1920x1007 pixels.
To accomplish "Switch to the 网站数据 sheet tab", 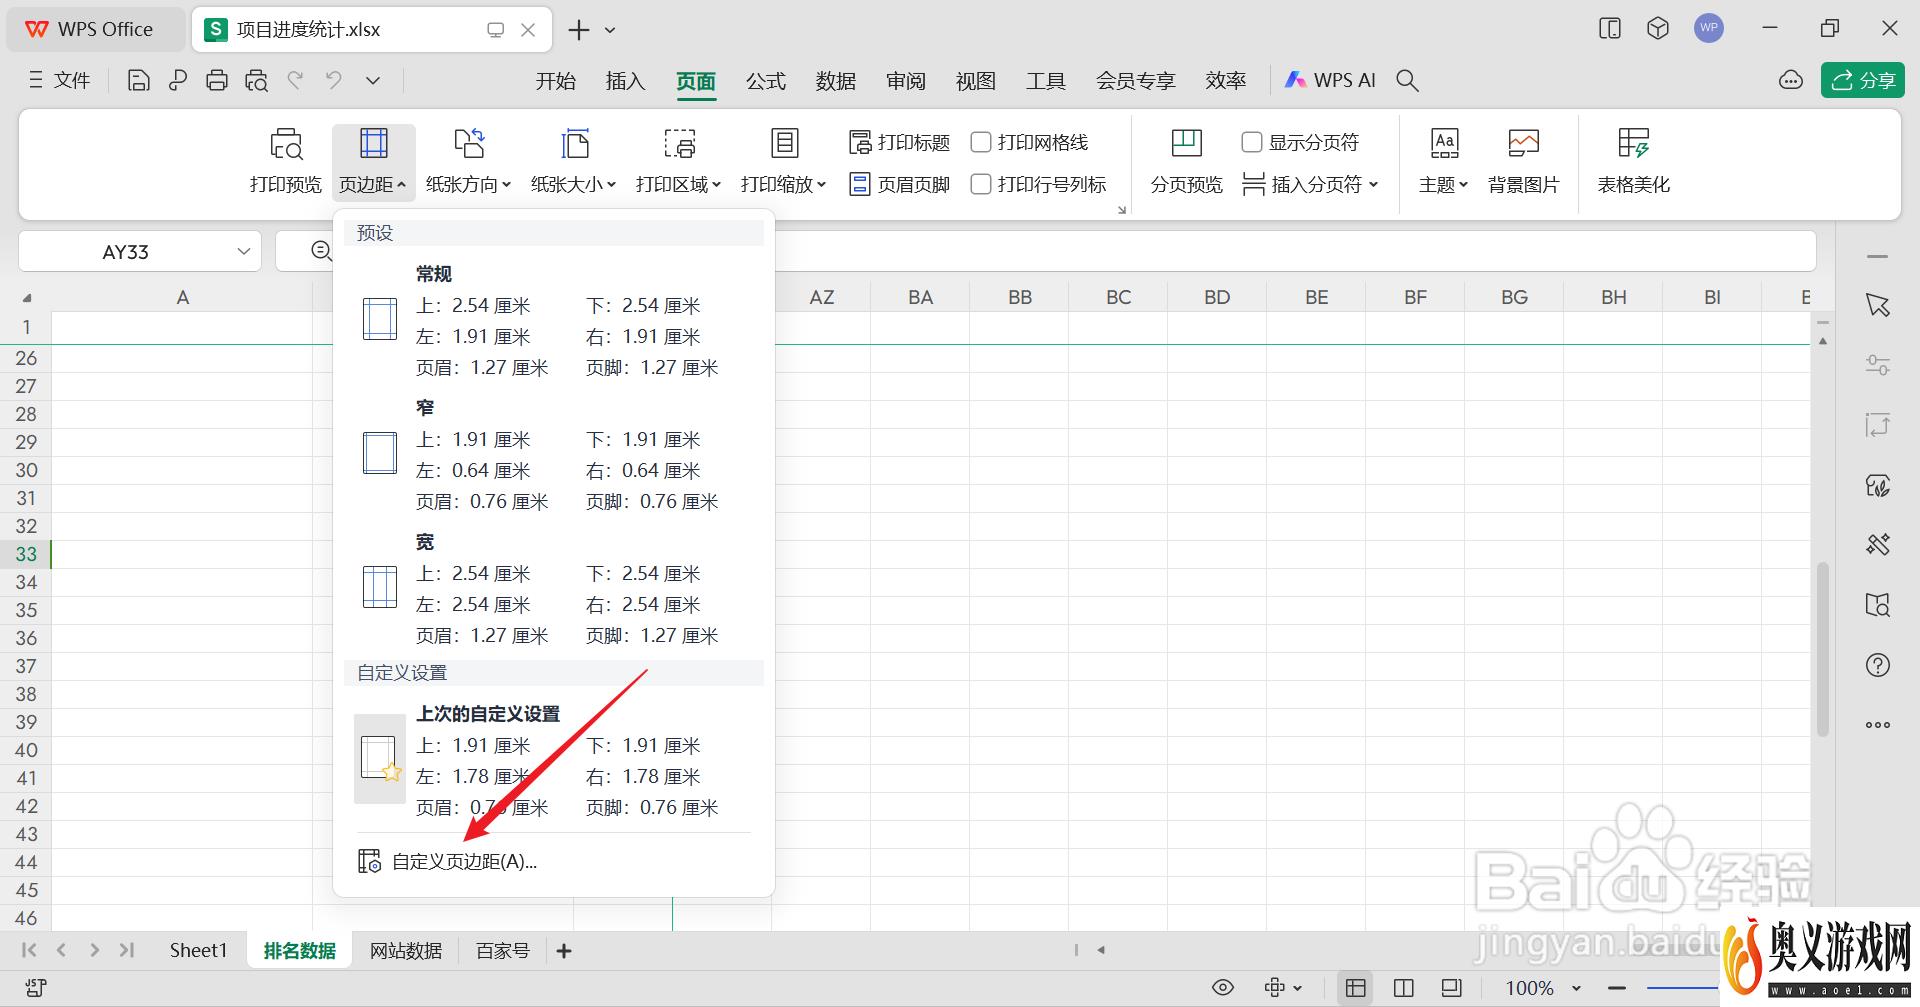I will [x=406, y=951].
